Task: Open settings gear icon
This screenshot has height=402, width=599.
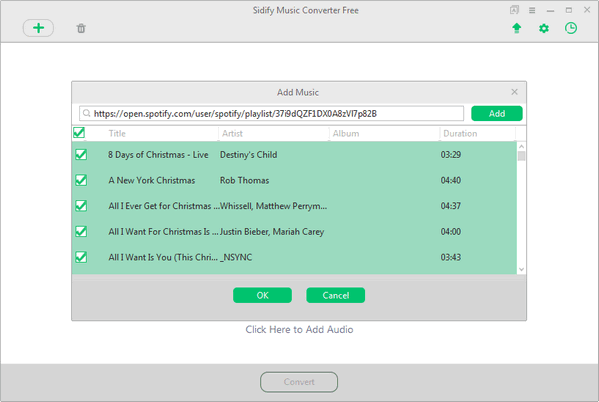Action: [x=544, y=28]
